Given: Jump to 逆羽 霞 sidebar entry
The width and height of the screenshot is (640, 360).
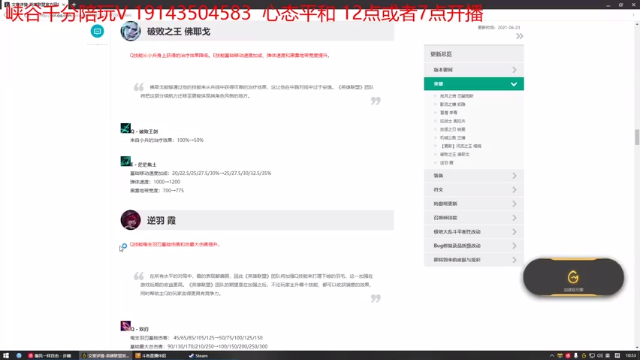Looking at the screenshot, I should 447,162.
